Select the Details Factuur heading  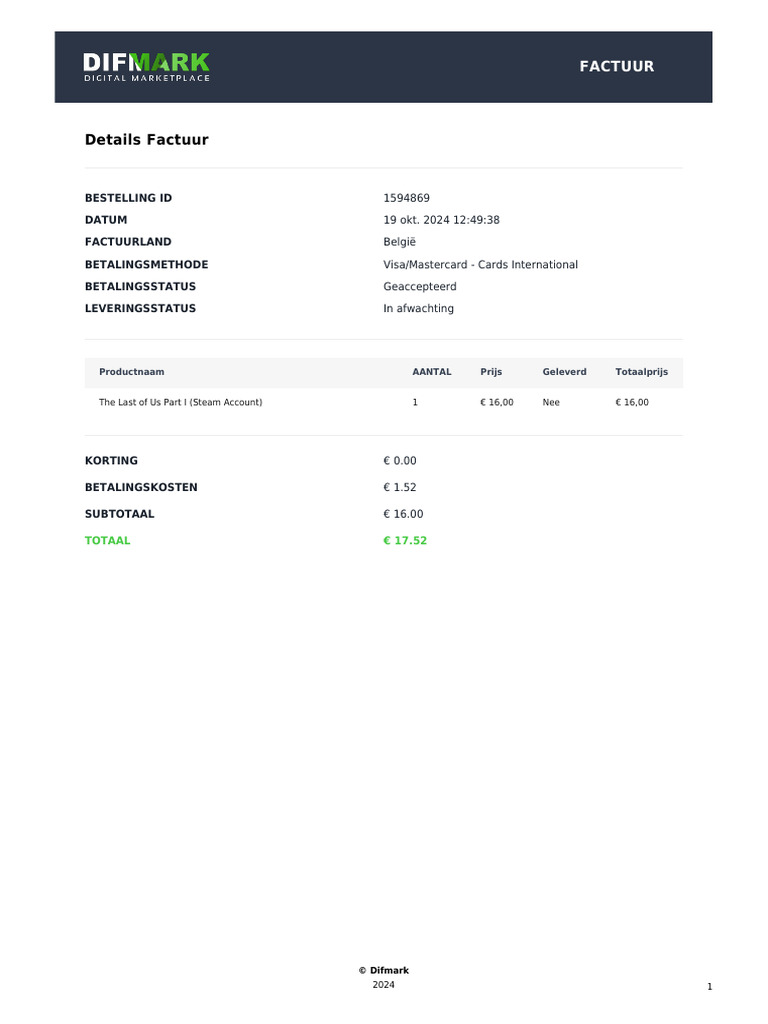click(147, 140)
